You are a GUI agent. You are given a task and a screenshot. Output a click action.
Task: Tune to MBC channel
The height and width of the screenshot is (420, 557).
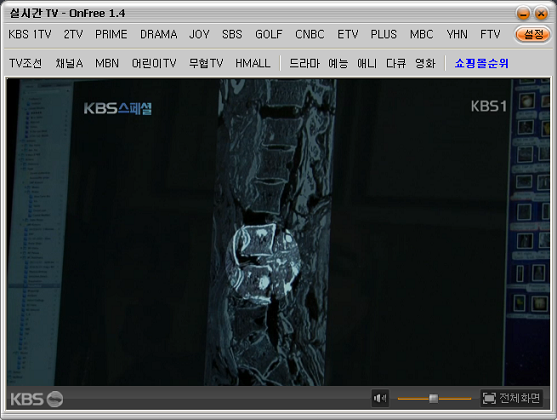pyautogui.click(x=421, y=34)
